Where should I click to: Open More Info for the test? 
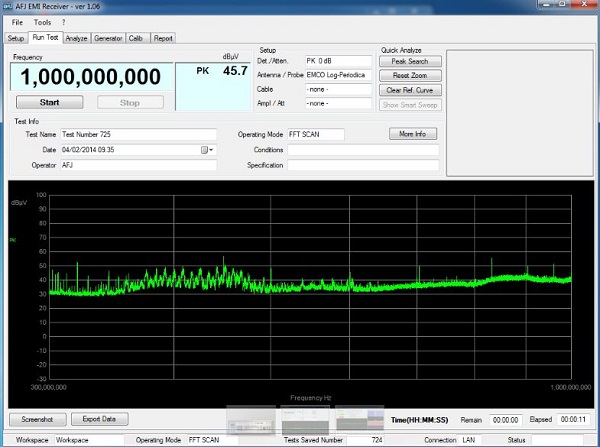click(x=412, y=134)
